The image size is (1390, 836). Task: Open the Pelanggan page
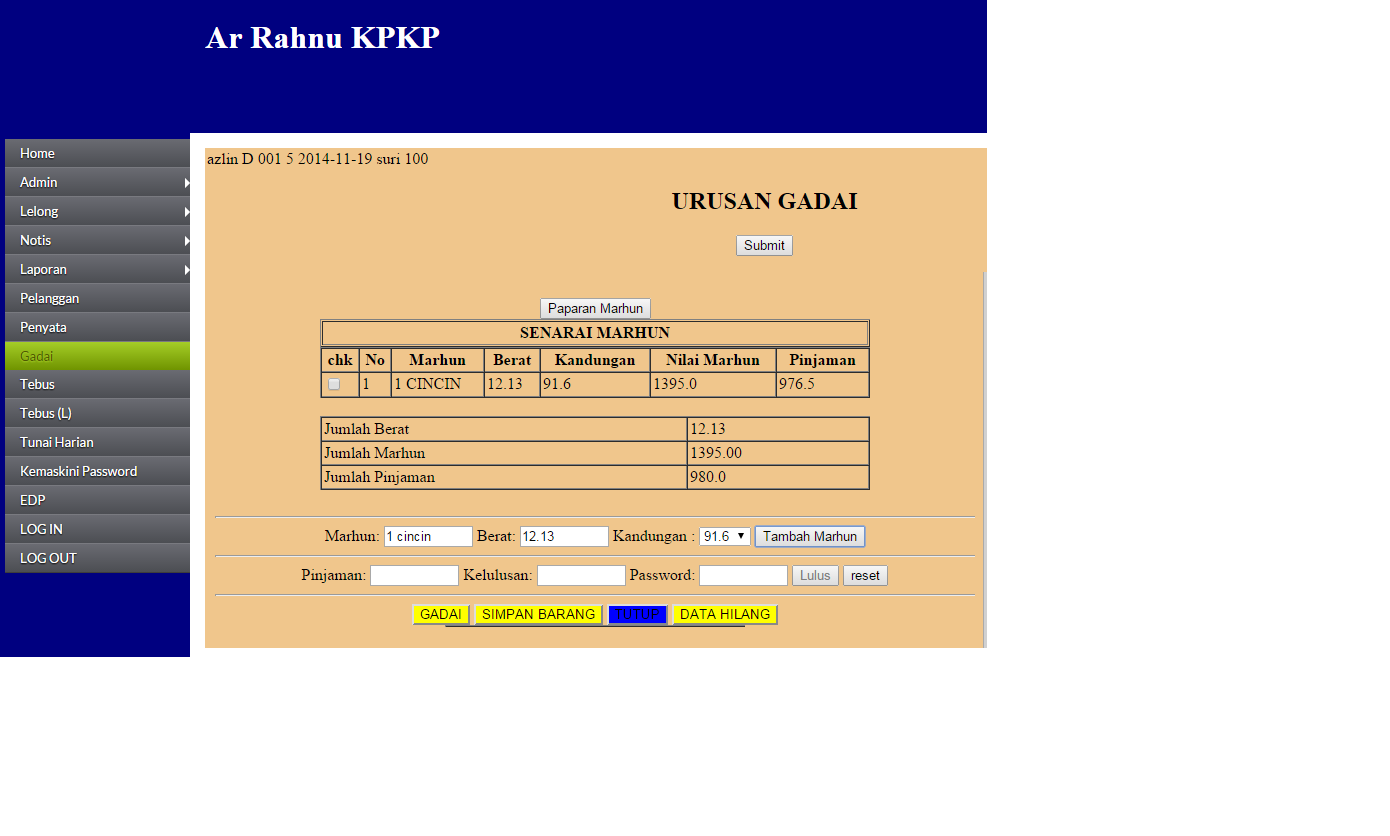click(x=97, y=298)
